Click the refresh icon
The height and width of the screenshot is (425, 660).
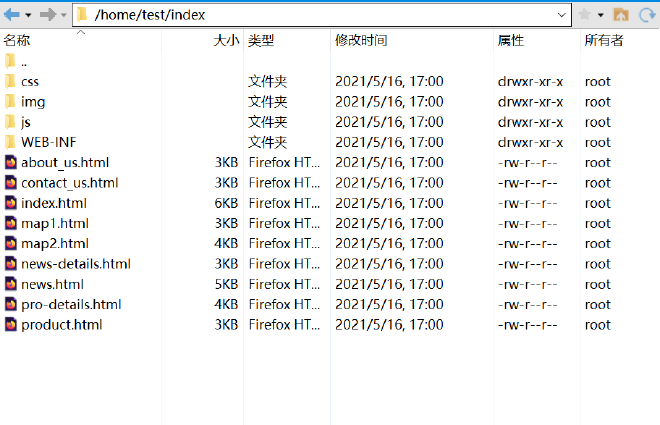pos(647,15)
